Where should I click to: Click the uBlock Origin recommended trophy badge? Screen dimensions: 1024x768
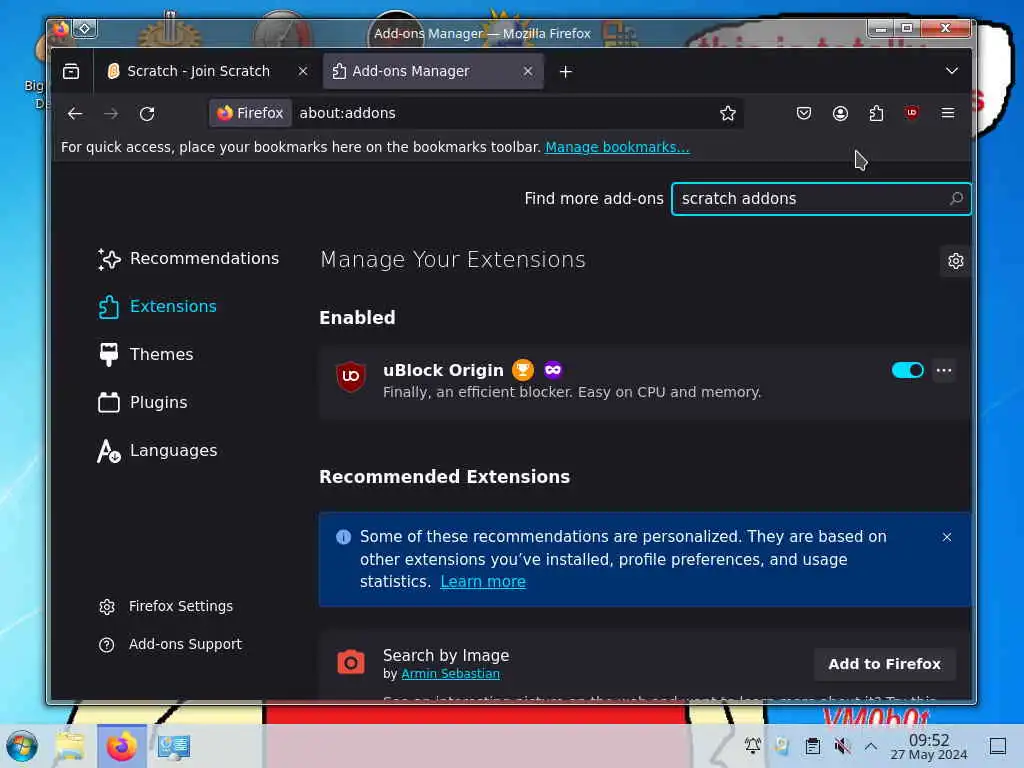coord(522,370)
